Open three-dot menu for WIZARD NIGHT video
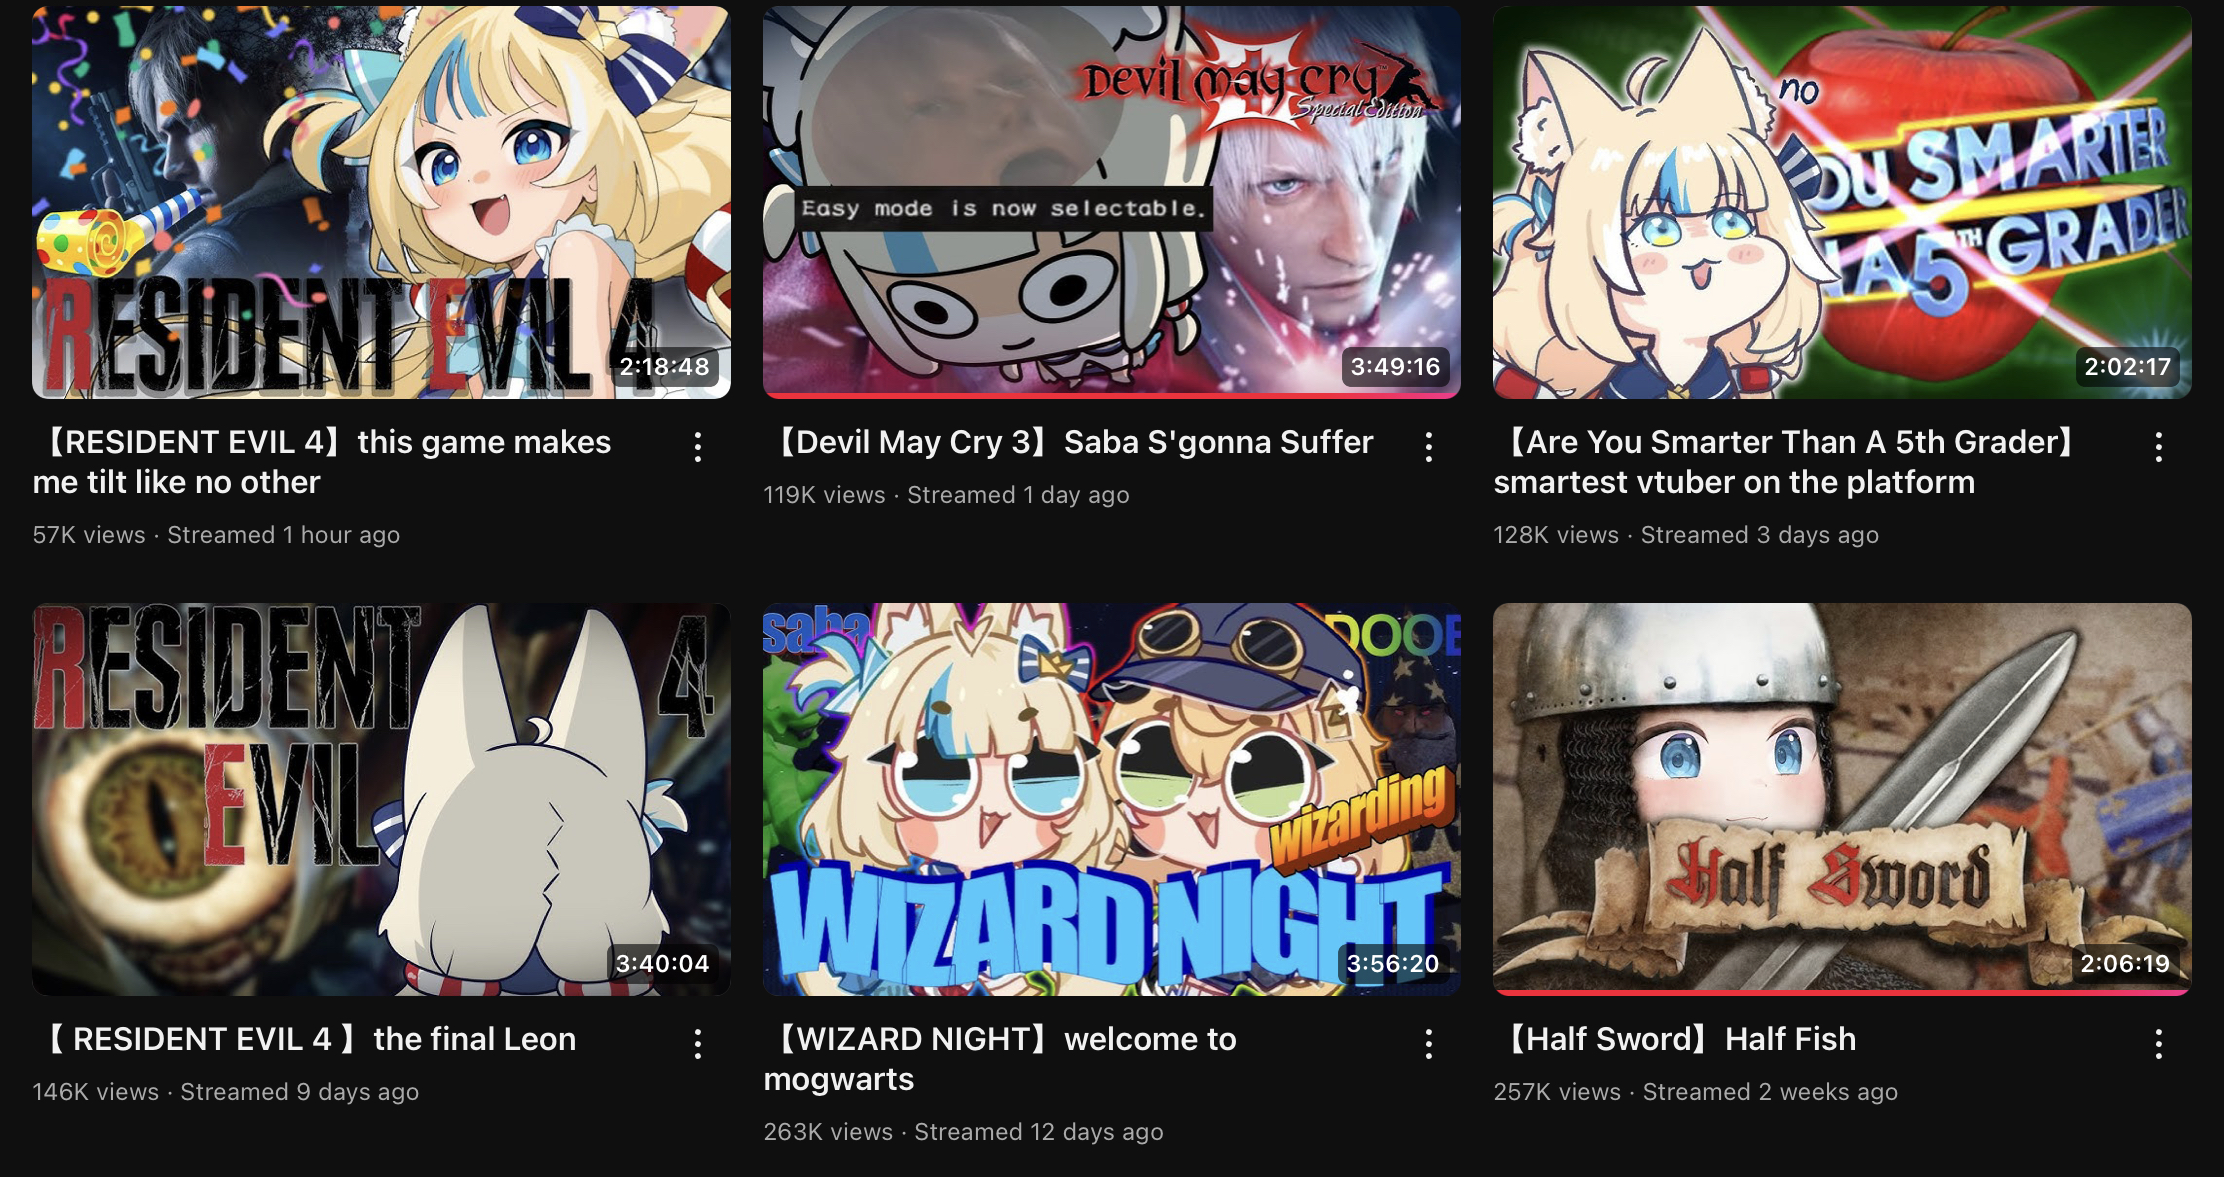The image size is (2224, 1177). pos(1429,1044)
